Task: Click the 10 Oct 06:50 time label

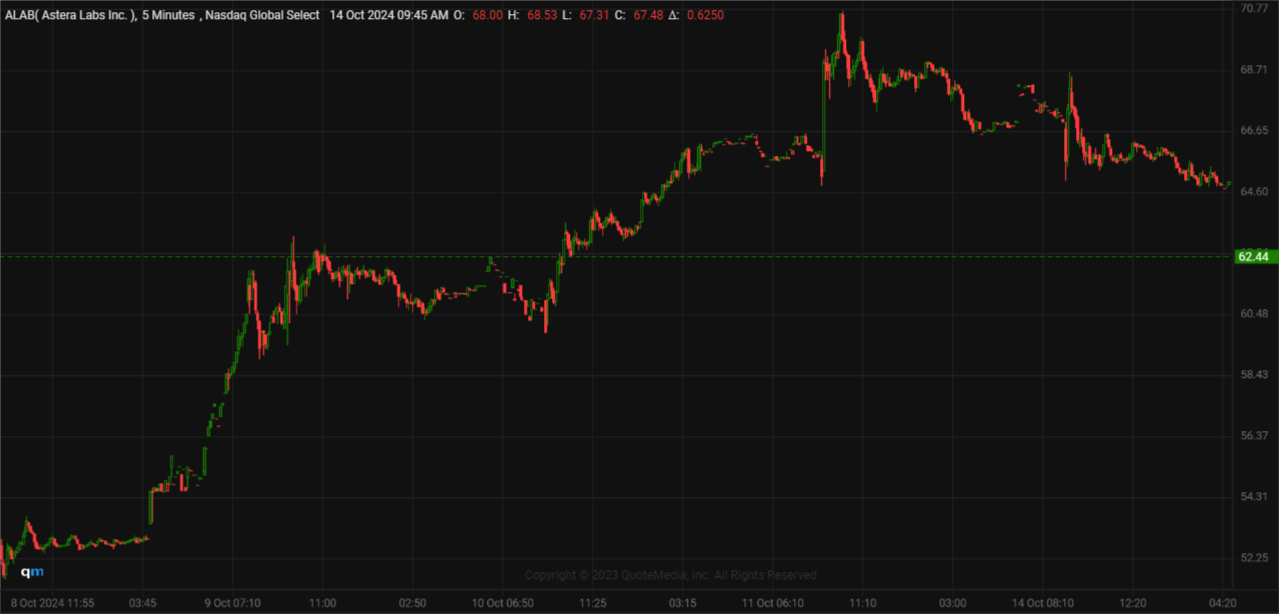Action: (x=502, y=603)
